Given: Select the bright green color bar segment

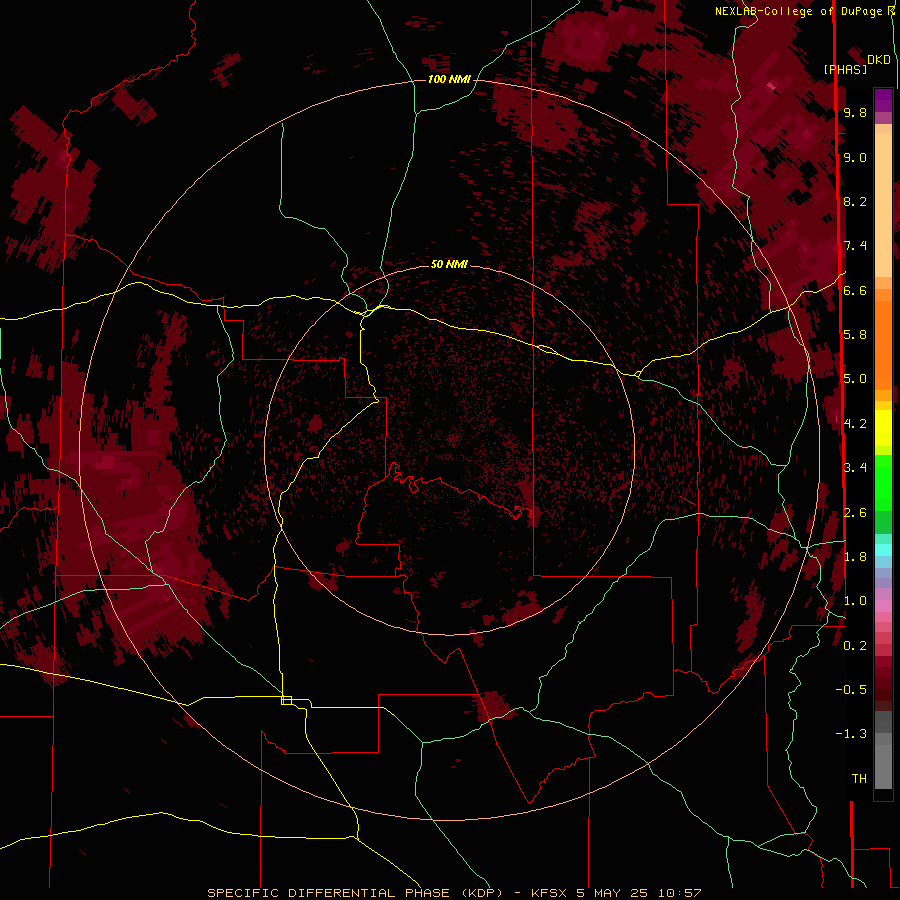Looking at the screenshot, I should tap(883, 483).
